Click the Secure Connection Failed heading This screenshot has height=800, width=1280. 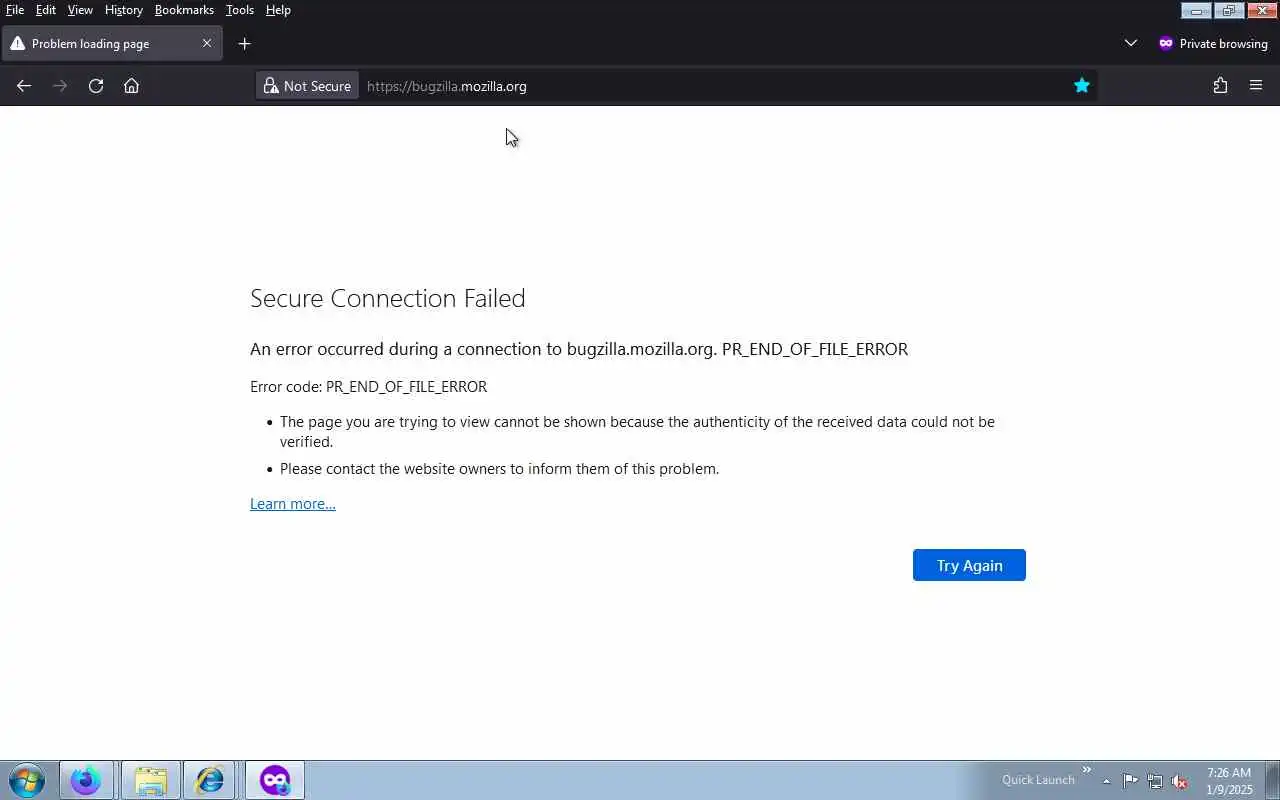pos(388,298)
